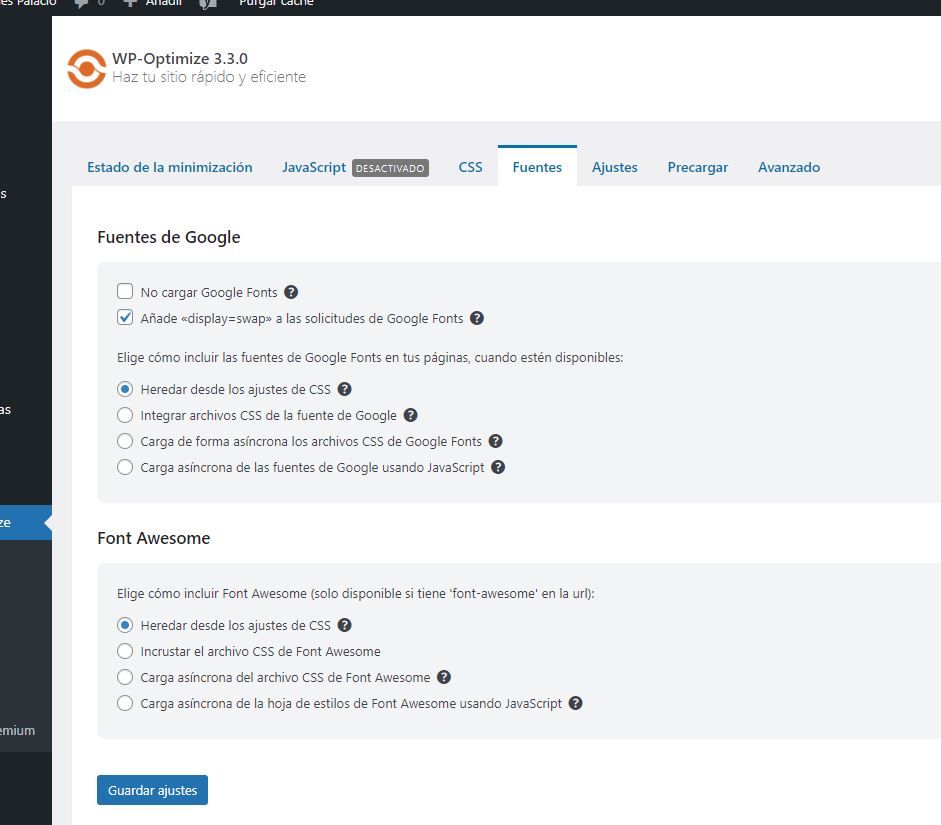Switch to Estado de la minimización tab

click(170, 167)
